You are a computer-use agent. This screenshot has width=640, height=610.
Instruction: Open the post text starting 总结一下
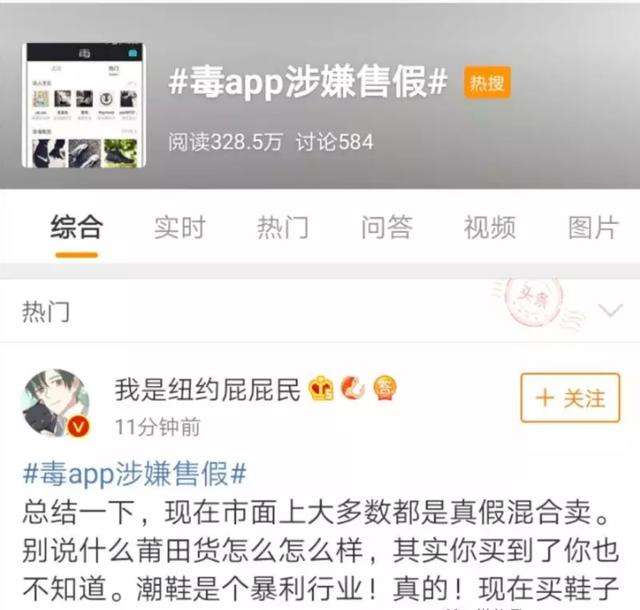coord(321,551)
